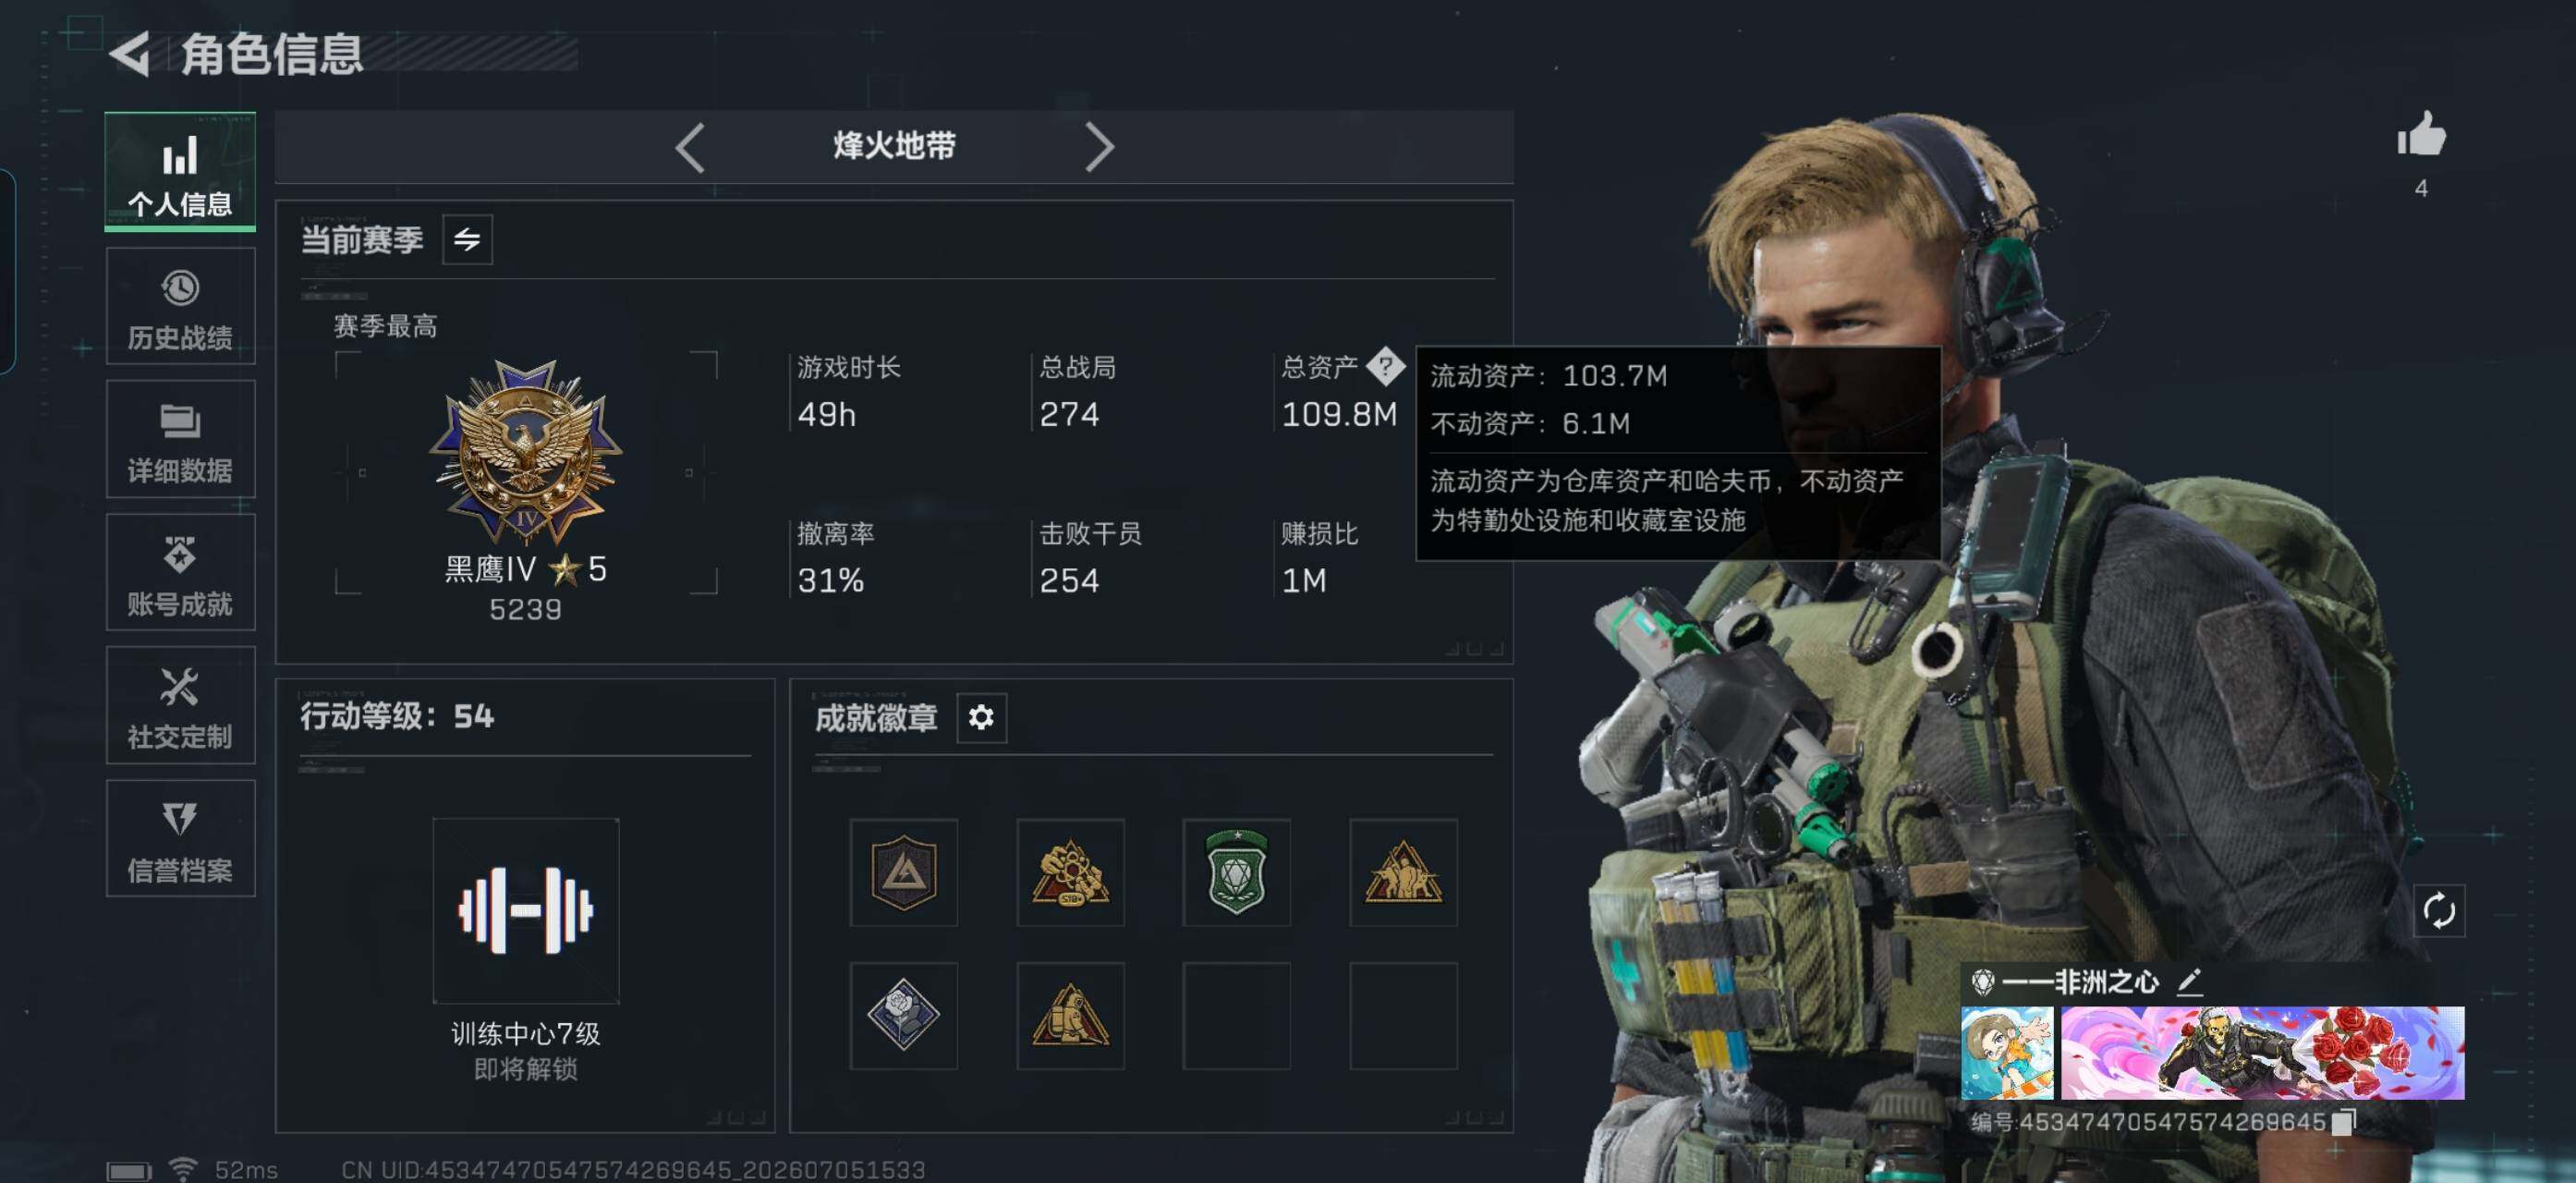This screenshot has height=1183, width=2576.
Task: Open achievement badge settings gear
Action: [981, 717]
